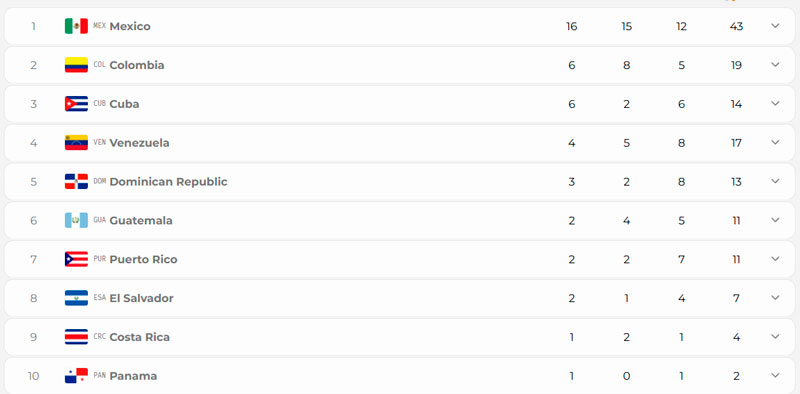Click the Costa Rica flag icon
The image size is (800, 394).
[76, 337]
